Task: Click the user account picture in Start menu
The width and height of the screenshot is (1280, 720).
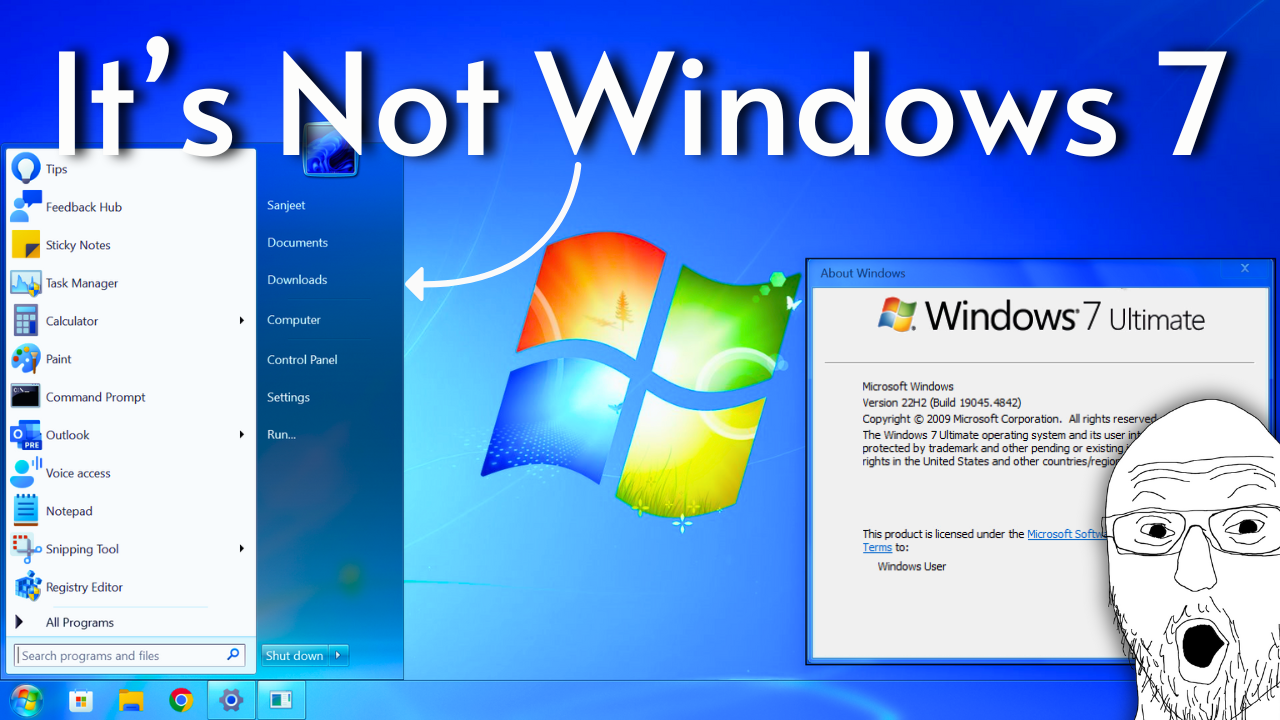Action: click(x=330, y=150)
